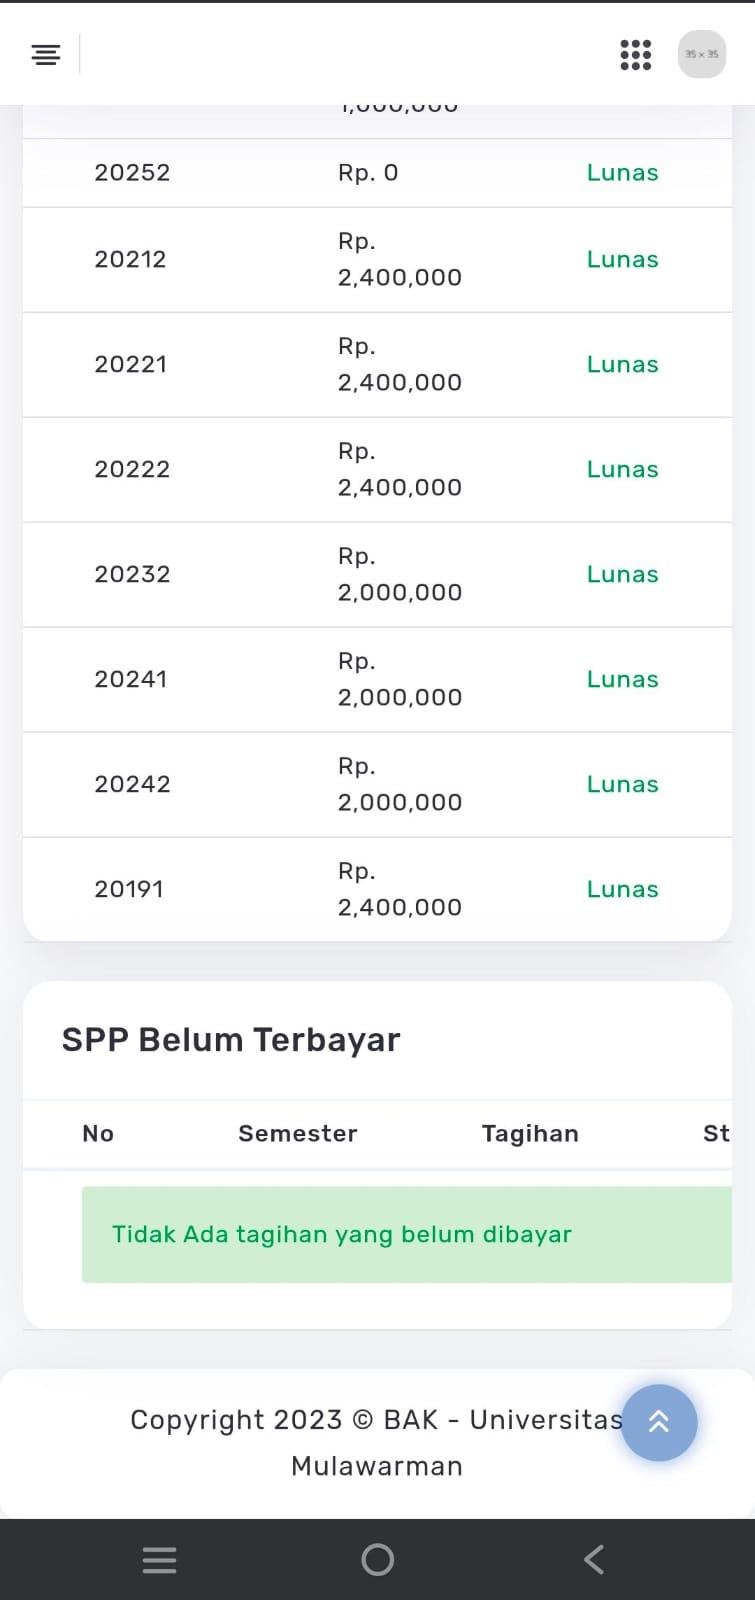Click the Tagihan column header
The width and height of the screenshot is (755, 1600).
tap(530, 1134)
